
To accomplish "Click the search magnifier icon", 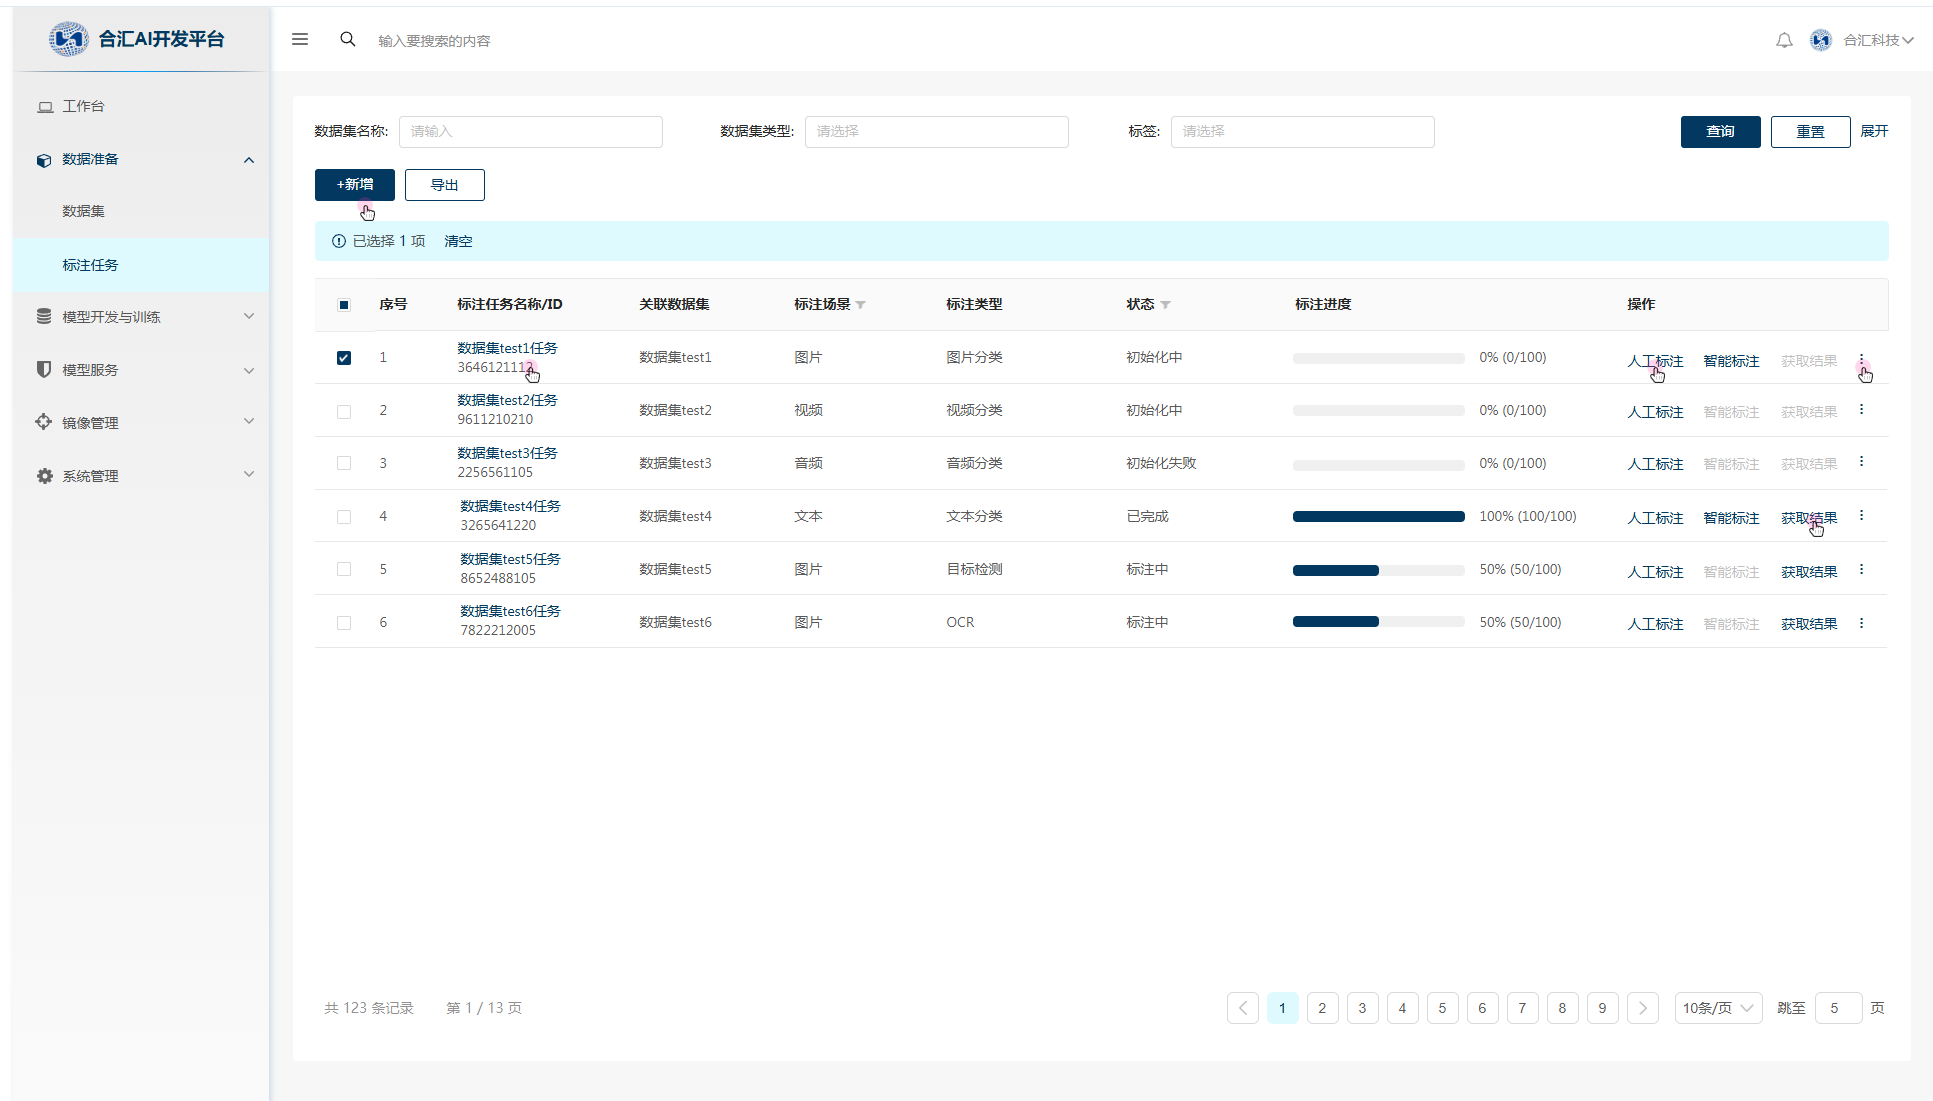I will pos(348,40).
